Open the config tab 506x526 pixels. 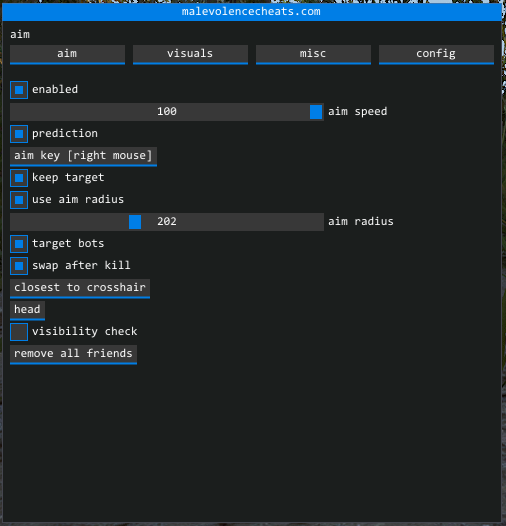436,54
